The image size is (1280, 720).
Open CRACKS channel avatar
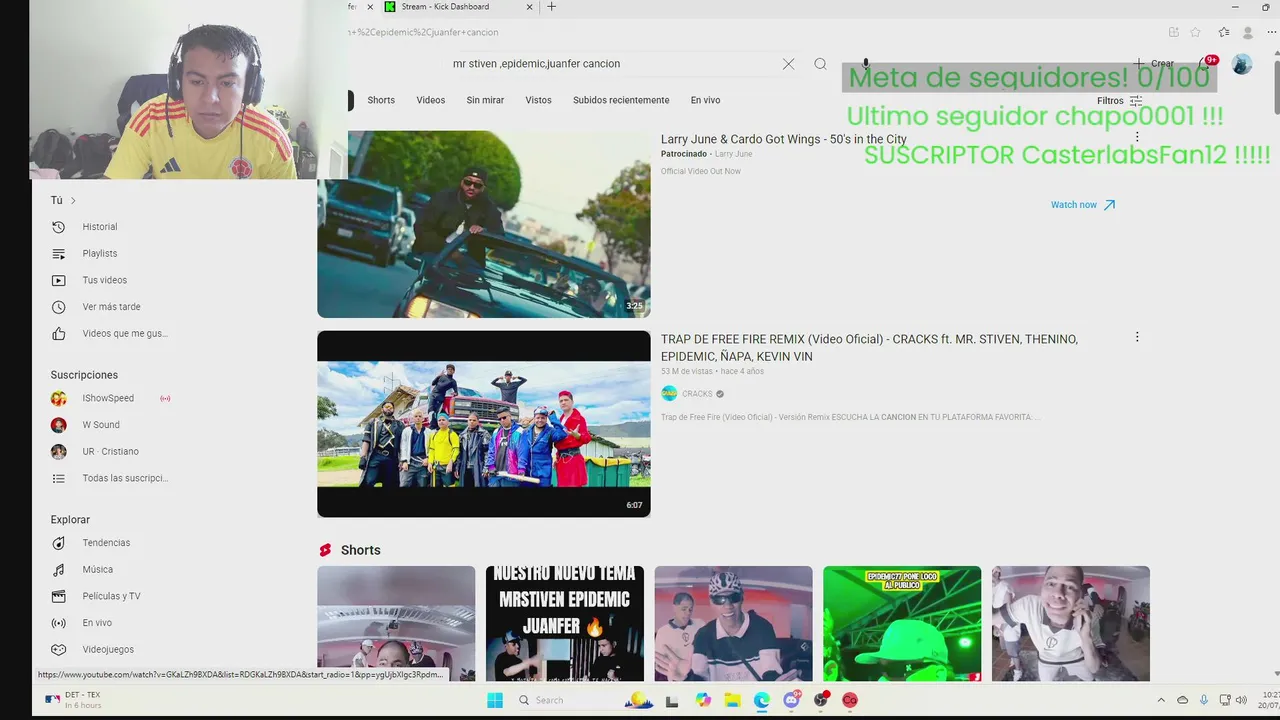click(x=669, y=394)
